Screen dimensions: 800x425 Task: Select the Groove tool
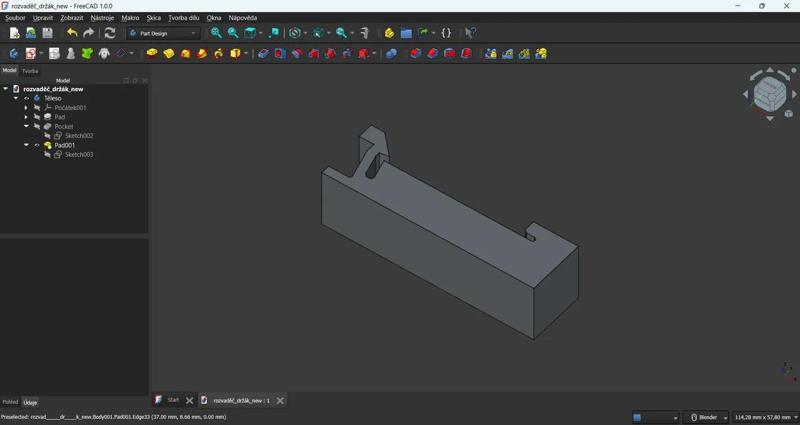297,54
